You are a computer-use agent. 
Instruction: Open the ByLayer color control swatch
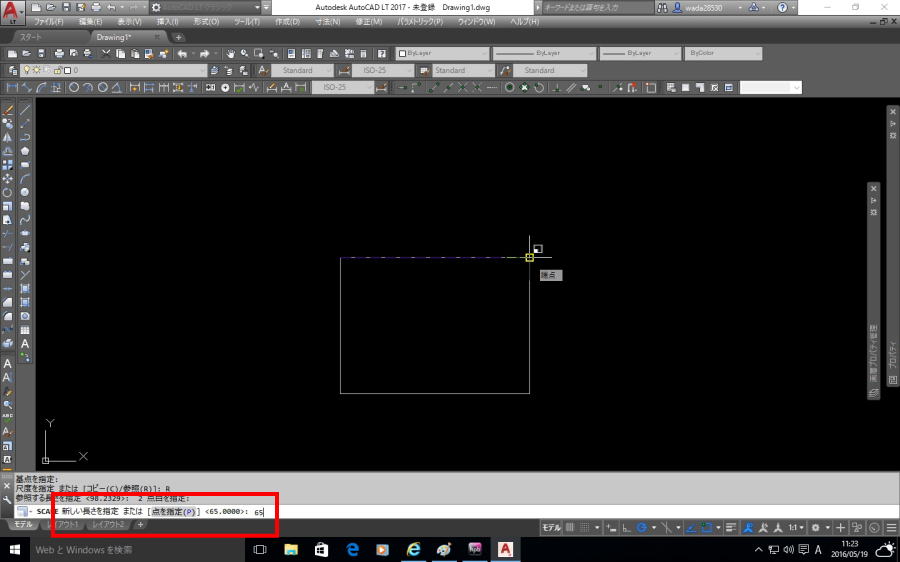442,53
